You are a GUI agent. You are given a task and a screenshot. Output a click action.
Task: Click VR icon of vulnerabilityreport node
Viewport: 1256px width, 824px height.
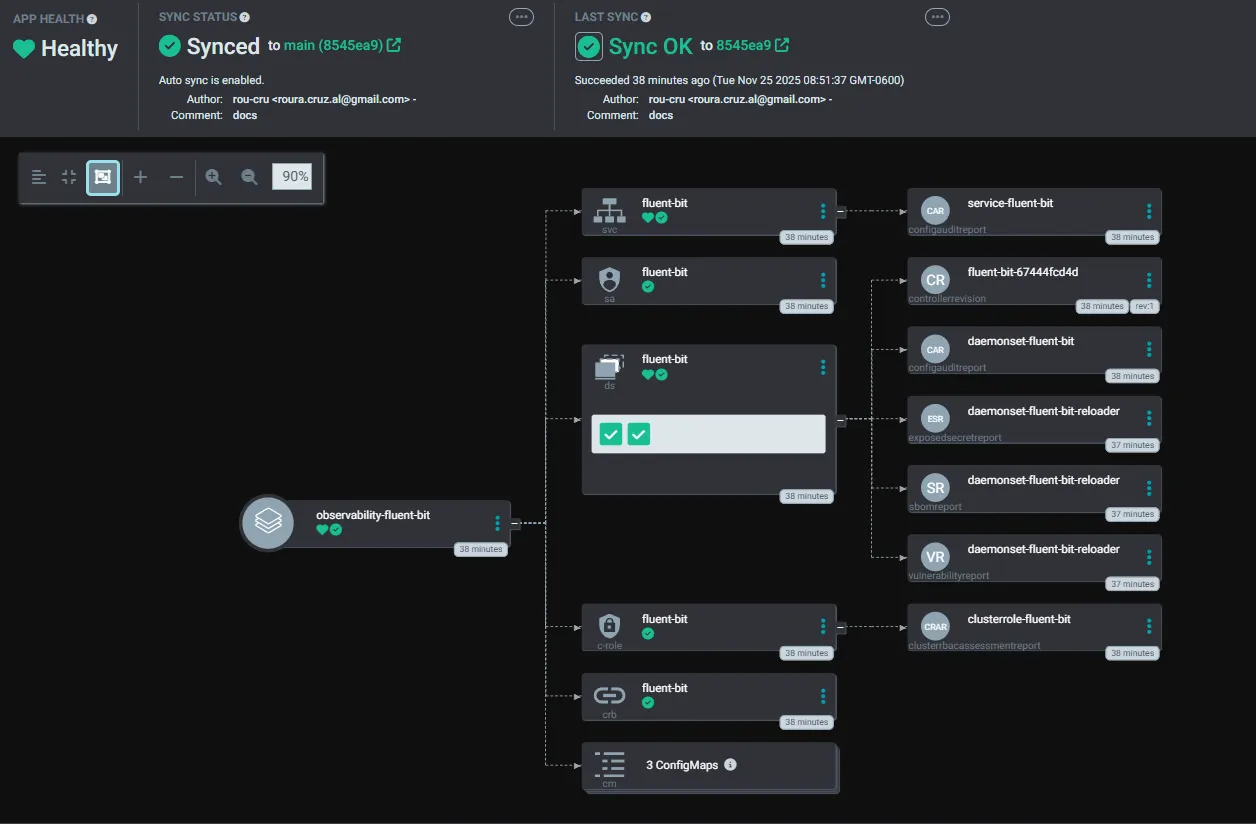tap(935, 557)
